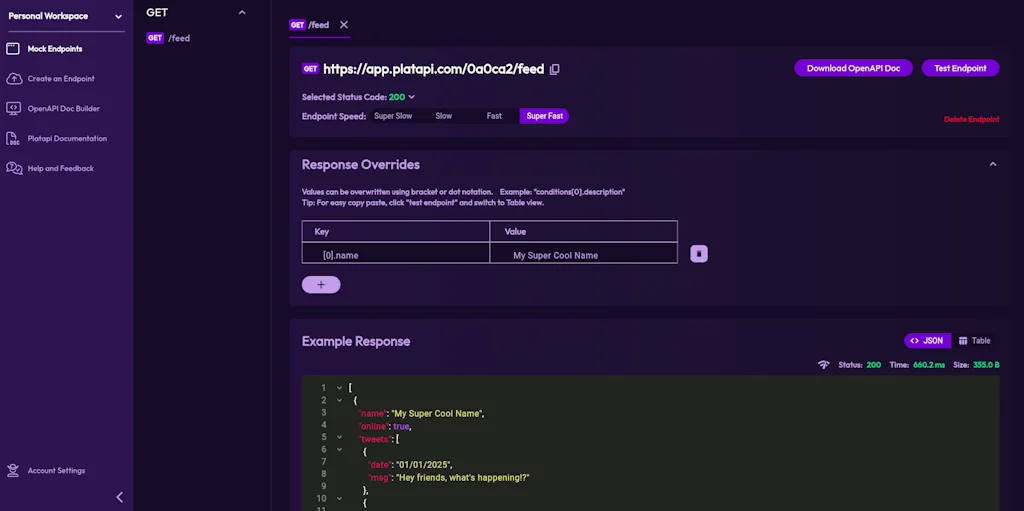Click the "01/01/2025" date value in JSON
The height and width of the screenshot is (511, 1024).
[424, 465]
